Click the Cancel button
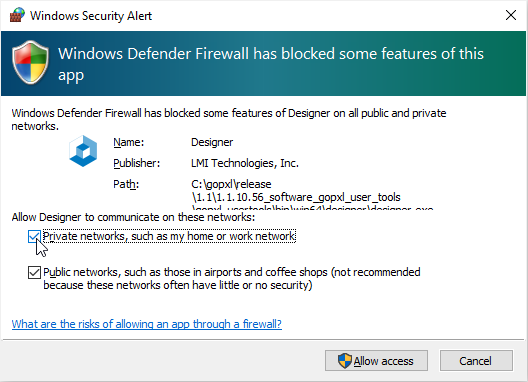This screenshot has height=382, width=528. (476, 361)
